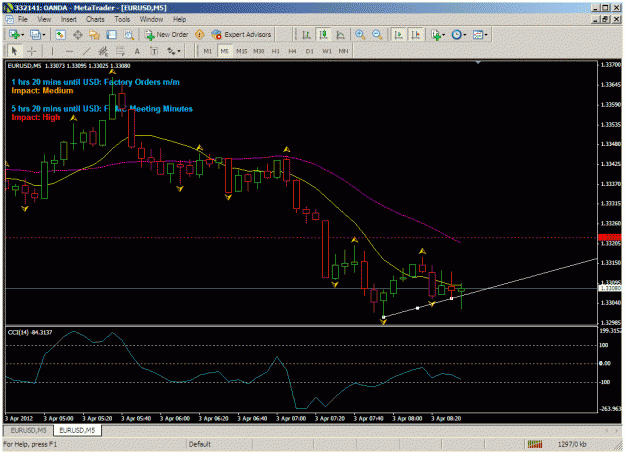Image resolution: width=625 pixels, height=452 pixels.
Task: Click the 'Impact: High' label
Action: (x=36, y=117)
